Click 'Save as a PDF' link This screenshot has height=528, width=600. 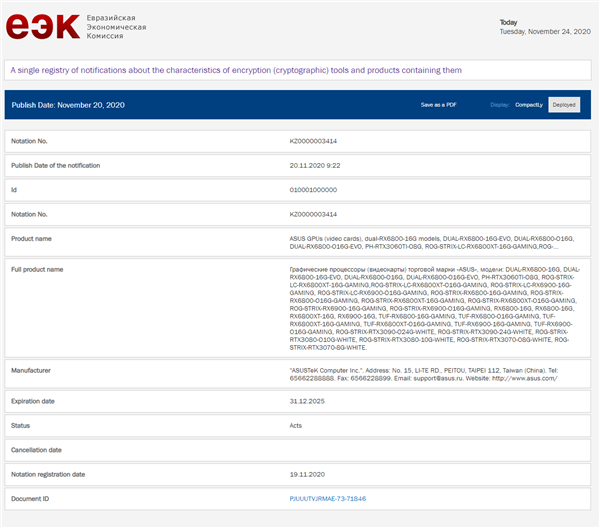point(439,105)
